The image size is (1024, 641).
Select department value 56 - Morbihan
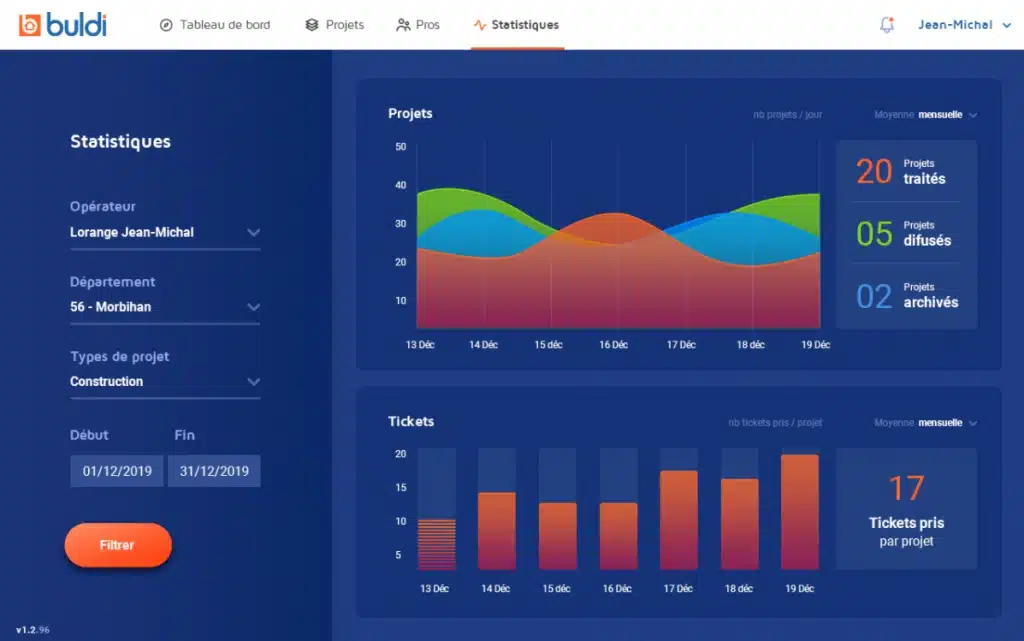[110, 307]
